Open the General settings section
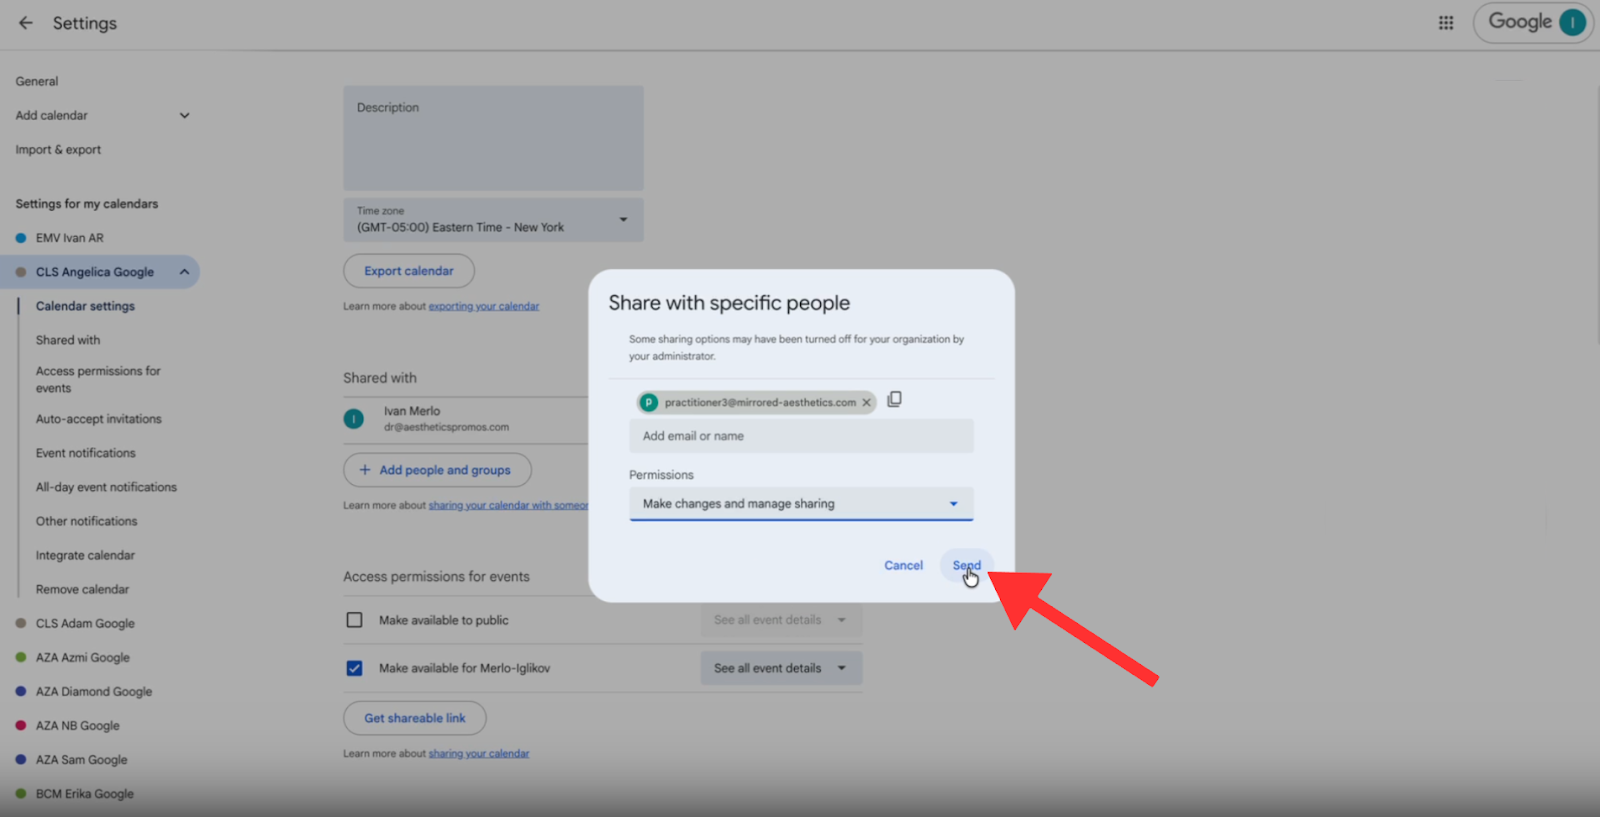 37,82
